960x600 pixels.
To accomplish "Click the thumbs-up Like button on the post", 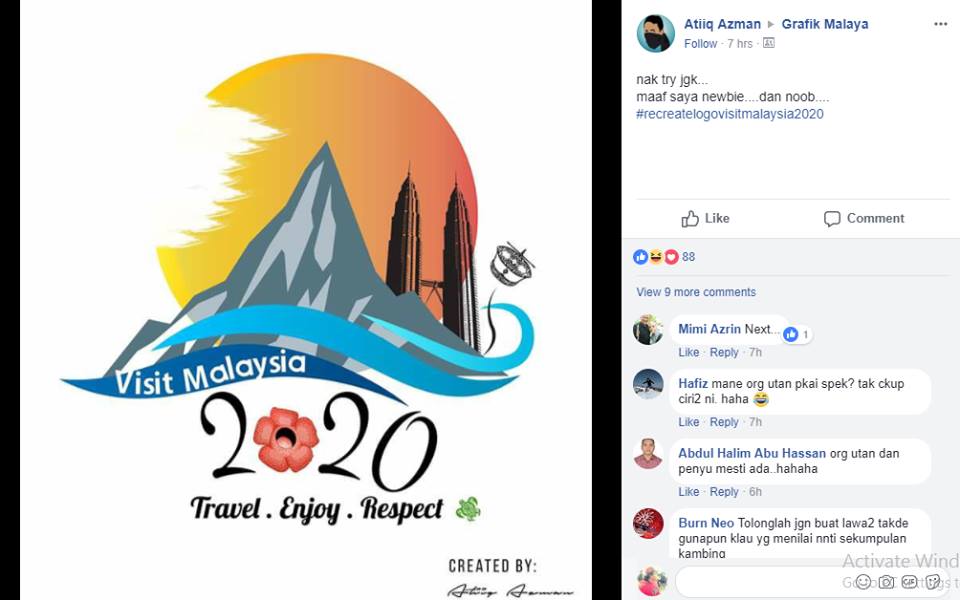I will point(705,219).
